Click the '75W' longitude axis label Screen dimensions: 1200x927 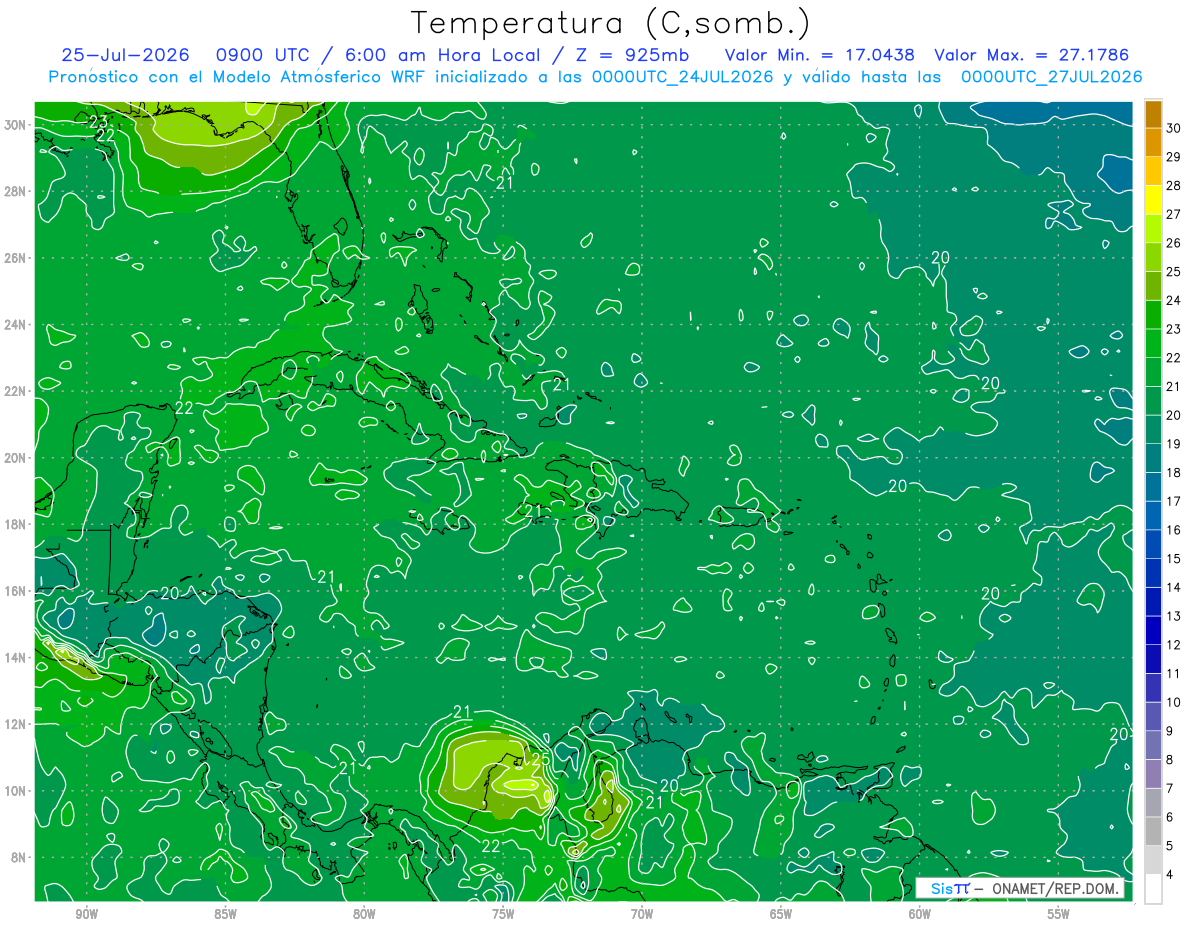tap(503, 915)
